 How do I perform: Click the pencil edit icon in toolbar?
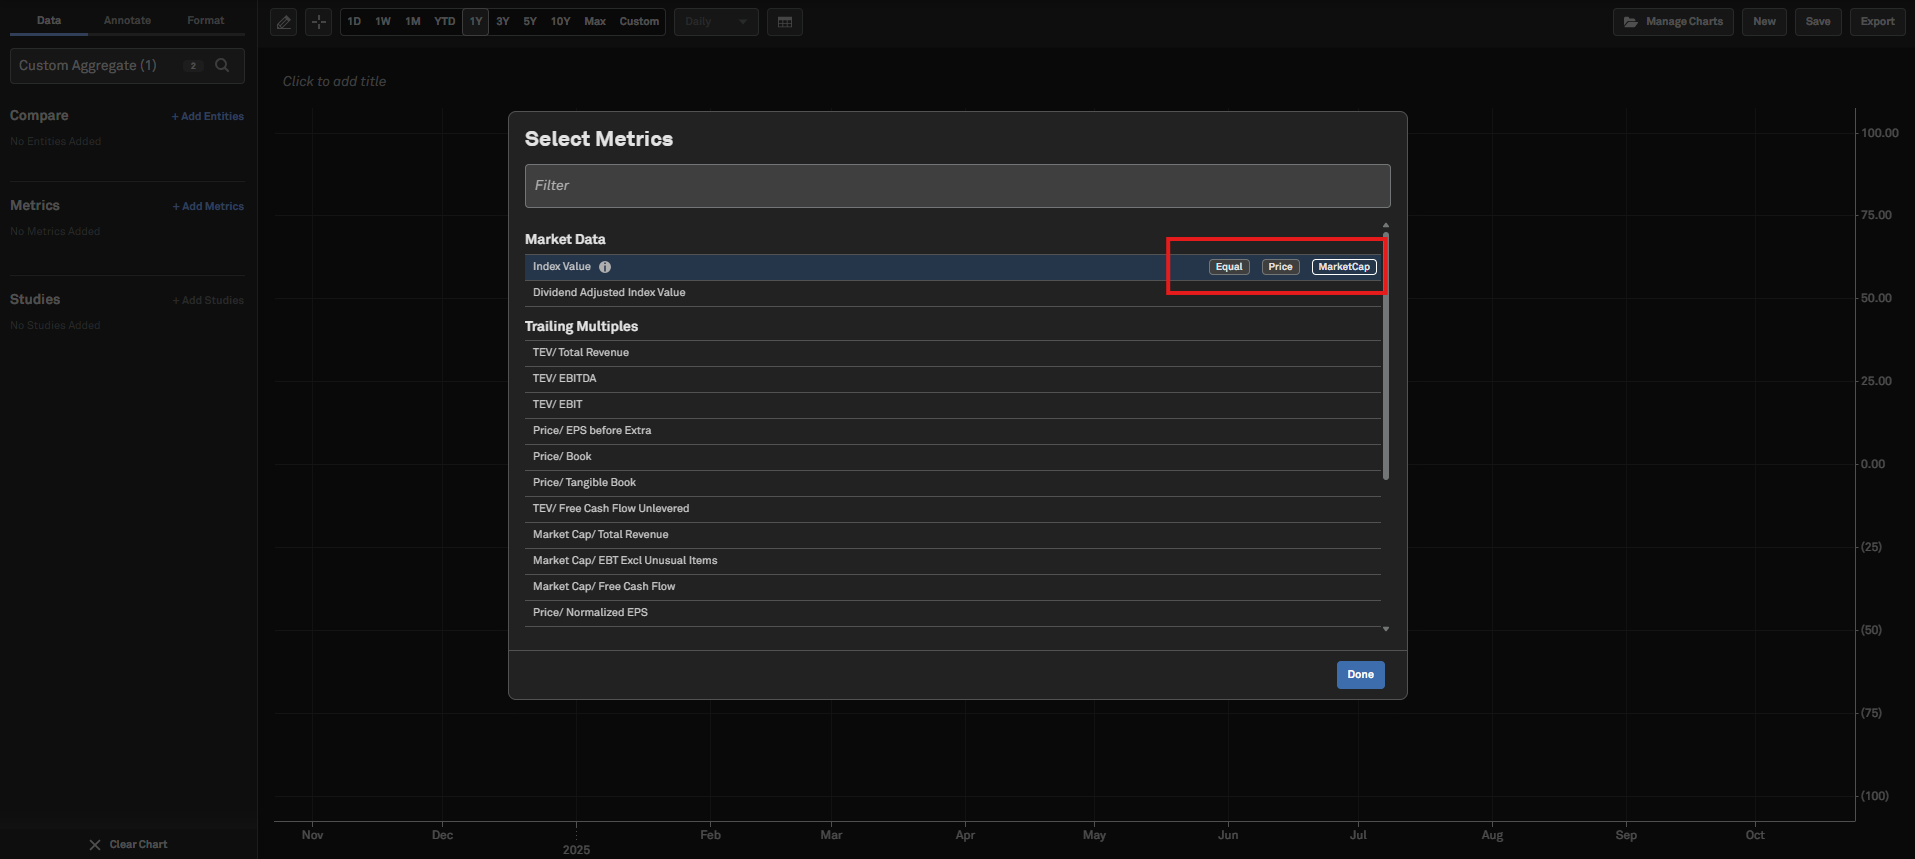click(284, 22)
